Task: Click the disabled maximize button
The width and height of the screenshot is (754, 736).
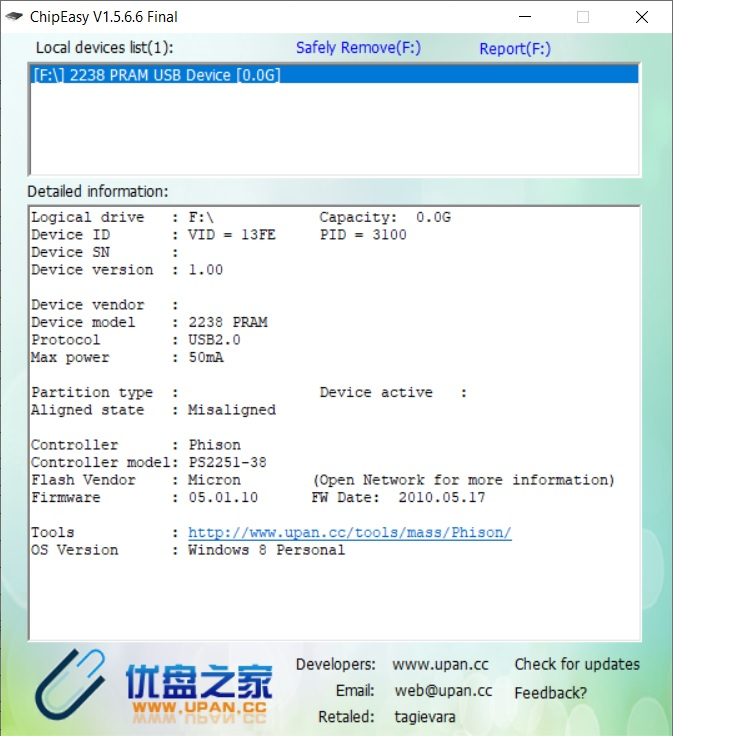Action: tap(583, 17)
